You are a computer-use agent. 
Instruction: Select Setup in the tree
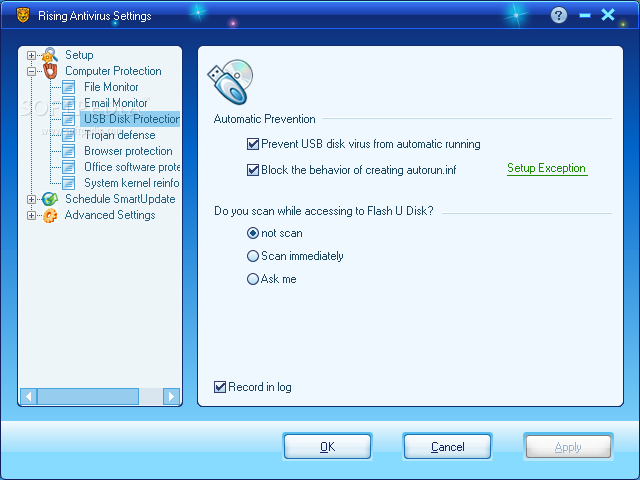[x=79, y=55]
